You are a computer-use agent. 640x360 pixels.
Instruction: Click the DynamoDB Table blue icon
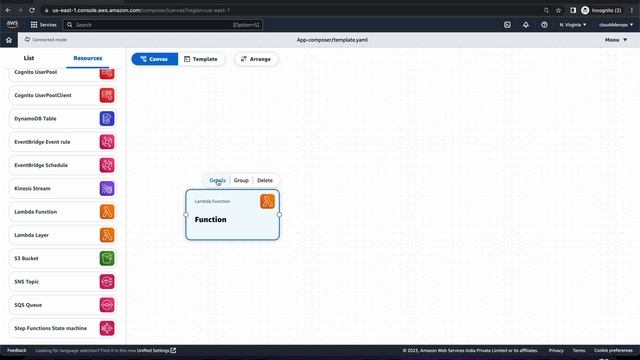pyautogui.click(x=107, y=118)
